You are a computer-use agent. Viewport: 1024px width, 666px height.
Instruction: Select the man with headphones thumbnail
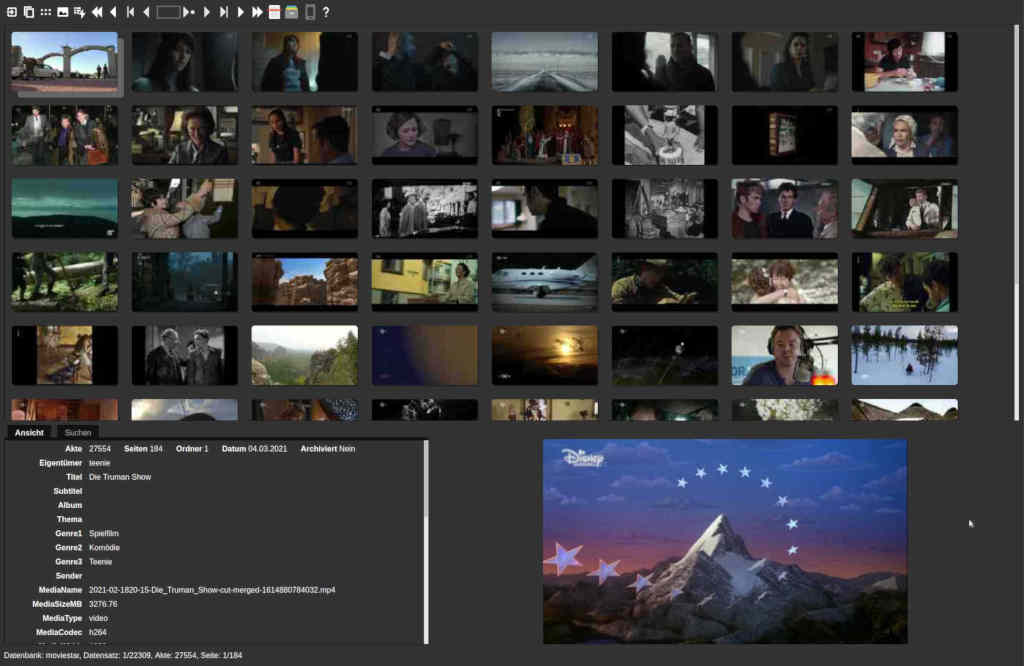[784, 355]
